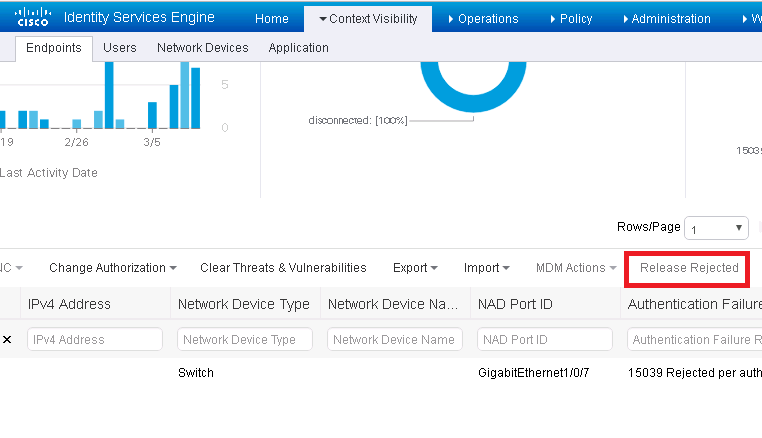This screenshot has height=438, width=762.
Task: Select the Application tab
Action: pyautogui.click(x=298, y=48)
